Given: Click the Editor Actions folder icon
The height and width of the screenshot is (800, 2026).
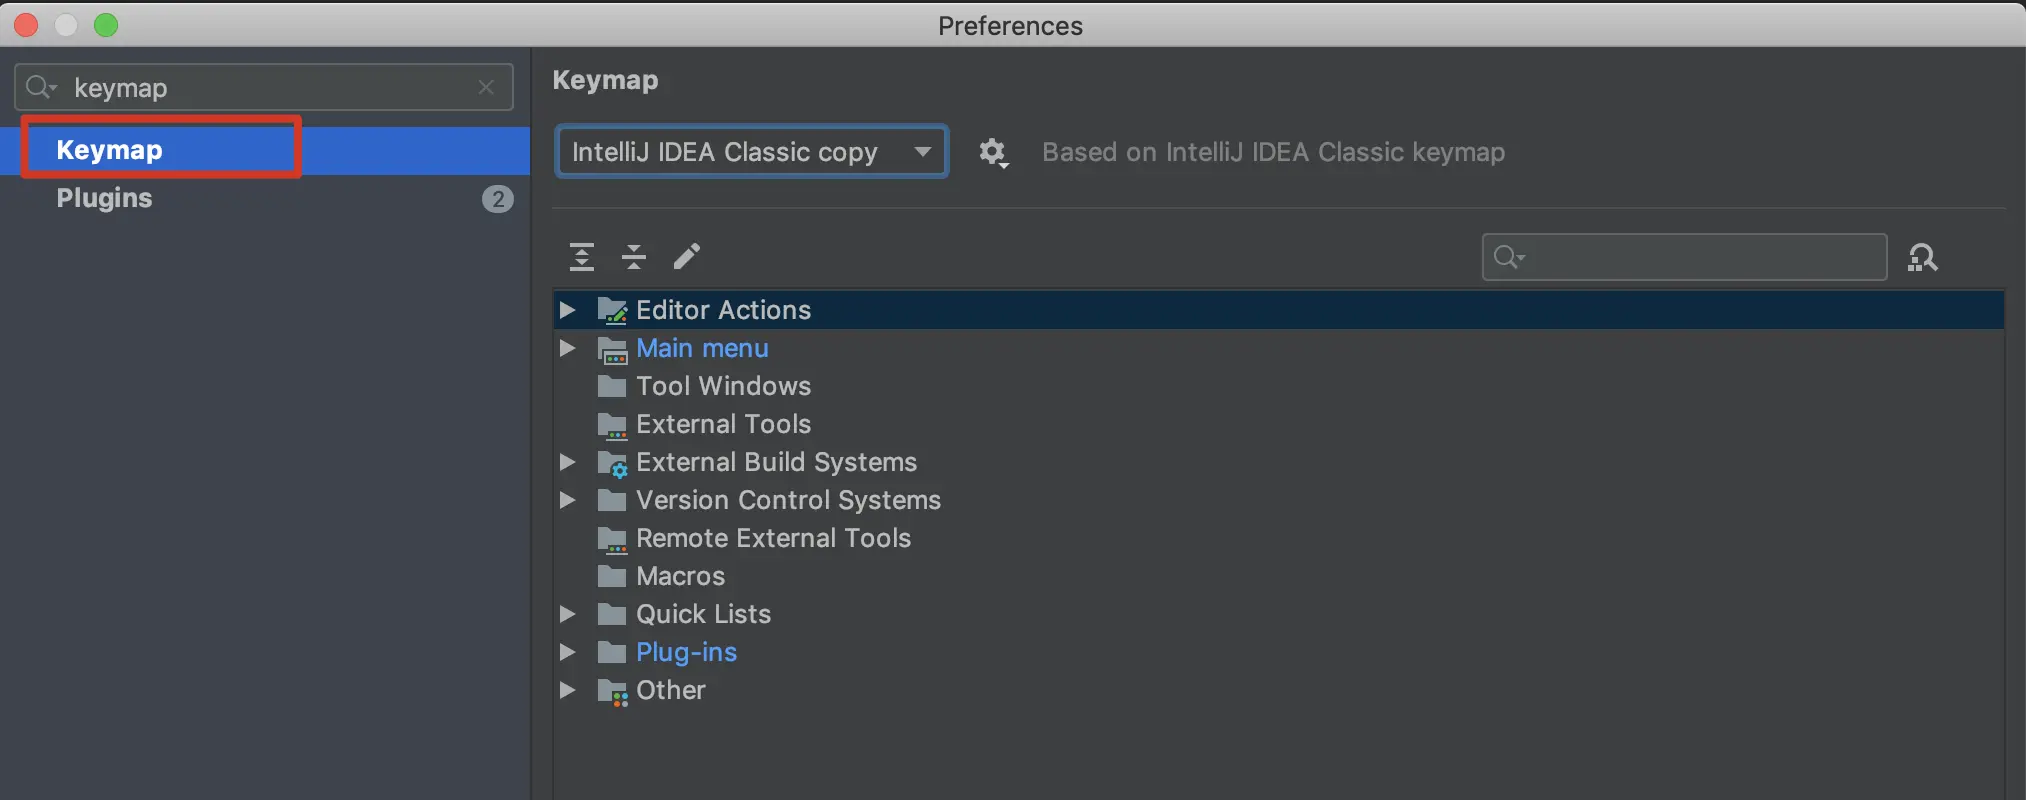Looking at the screenshot, I should coord(612,311).
